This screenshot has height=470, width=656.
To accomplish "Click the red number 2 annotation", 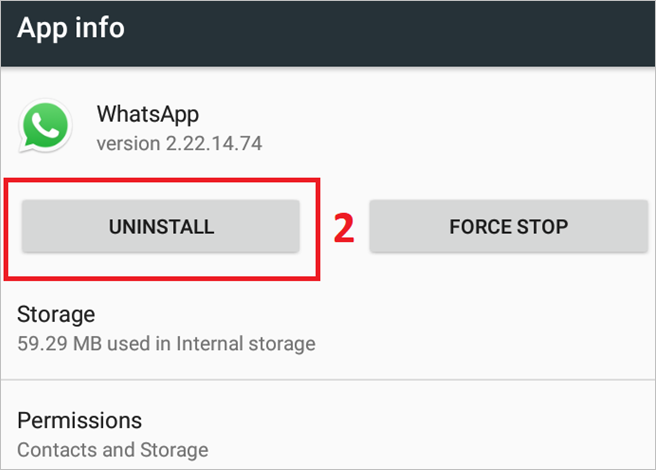I will [x=343, y=228].
